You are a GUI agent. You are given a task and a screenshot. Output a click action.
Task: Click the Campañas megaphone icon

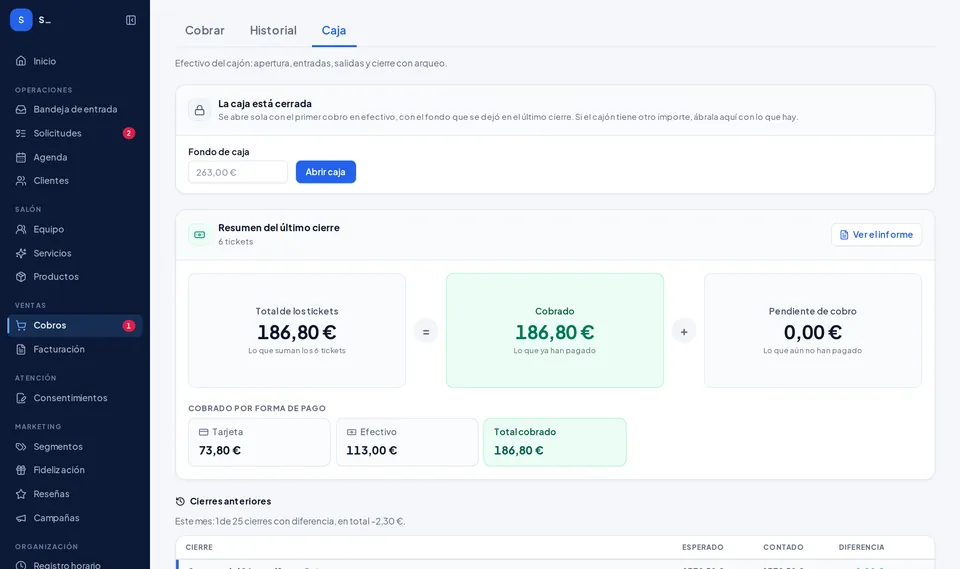click(21, 518)
